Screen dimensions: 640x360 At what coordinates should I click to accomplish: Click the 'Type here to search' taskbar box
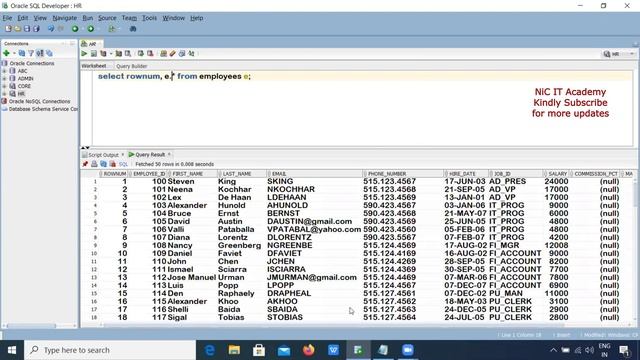click(x=110, y=350)
